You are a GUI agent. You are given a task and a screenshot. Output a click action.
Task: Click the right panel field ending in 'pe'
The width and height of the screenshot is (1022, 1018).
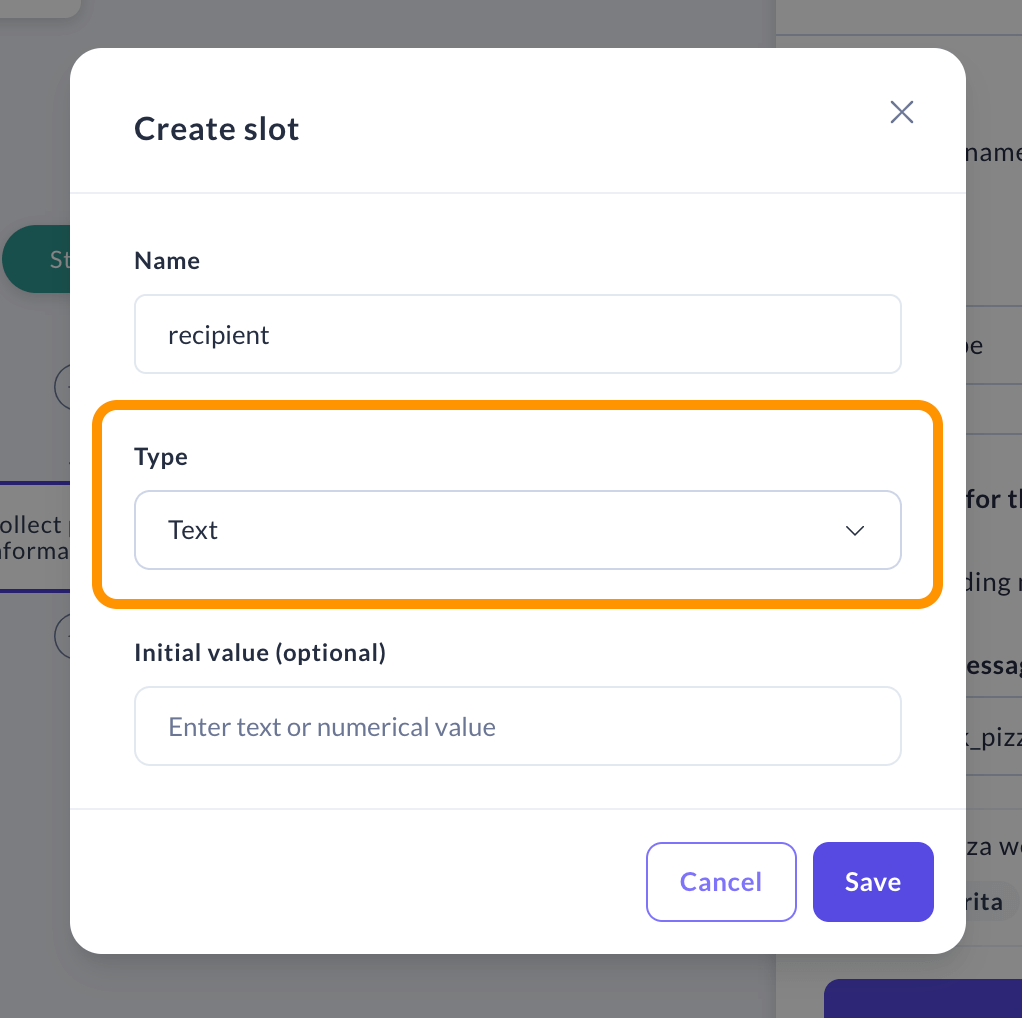coord(990,346)
